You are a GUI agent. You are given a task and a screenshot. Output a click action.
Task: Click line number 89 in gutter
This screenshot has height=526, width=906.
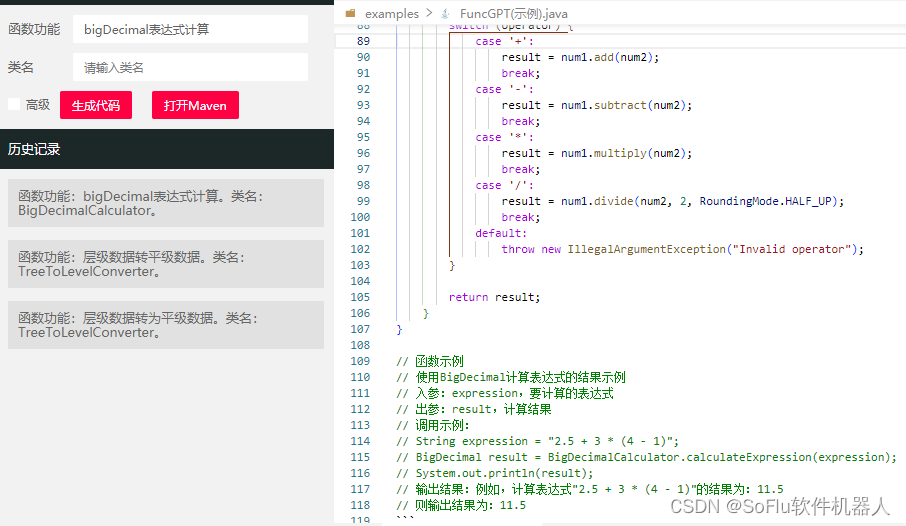(363, 41)
